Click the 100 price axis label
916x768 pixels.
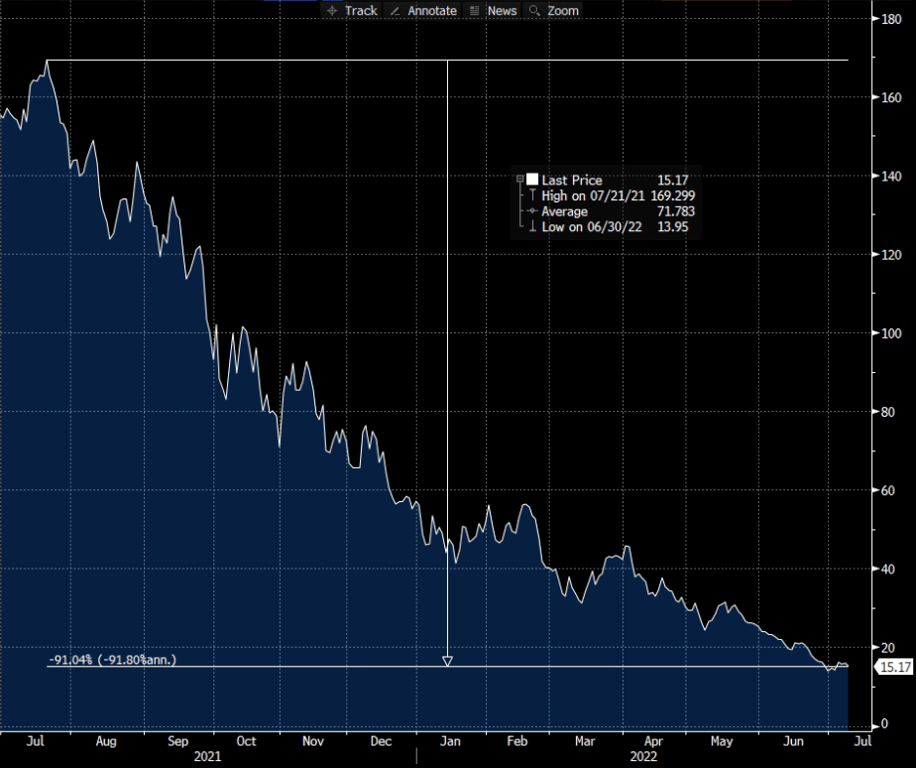tap(891, 333)
